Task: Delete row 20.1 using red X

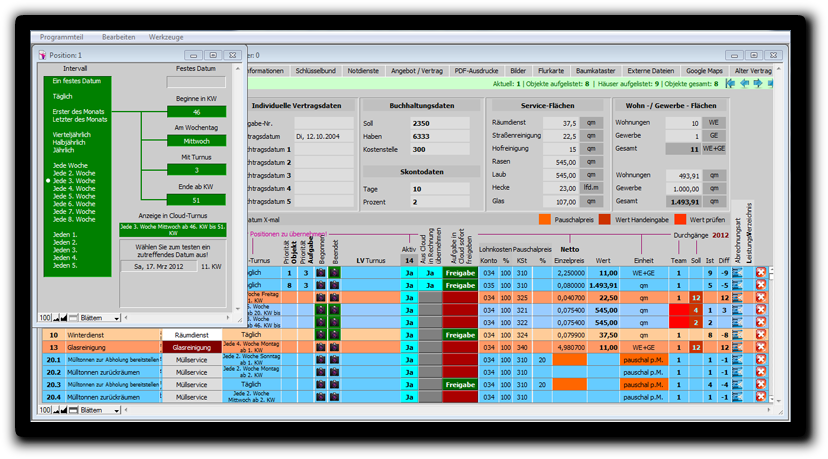Action: coord(760,359)
